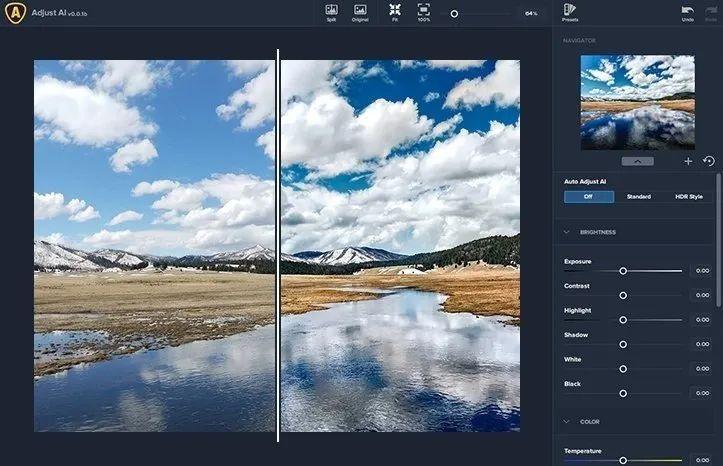
Task: Collapse the Color section
Action: (x=567, y=421)
